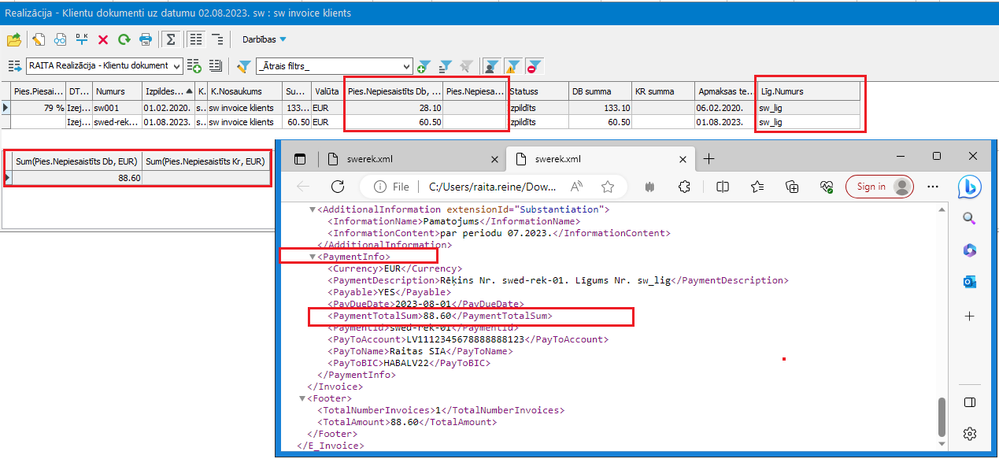The height and width of the screenshot is (459, 999).
Task: Toggle the grid columns view button
Action: point(196,40)
